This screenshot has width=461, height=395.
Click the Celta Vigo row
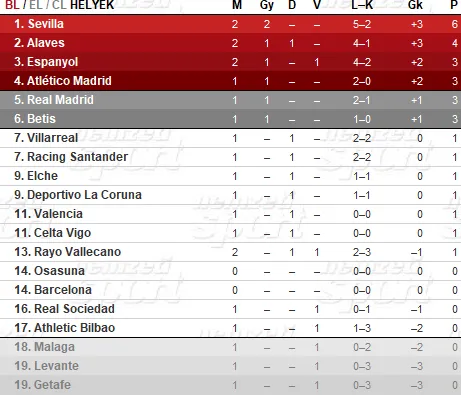[x=230, y=233]
